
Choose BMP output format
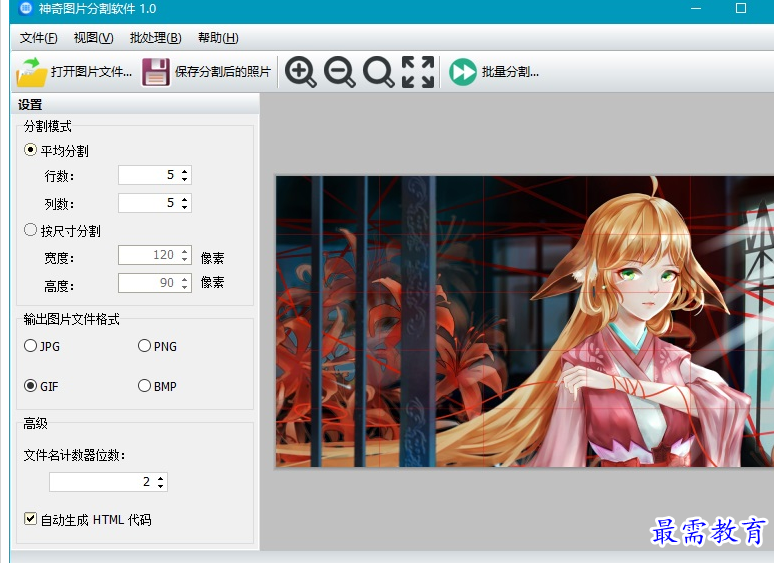144,386
